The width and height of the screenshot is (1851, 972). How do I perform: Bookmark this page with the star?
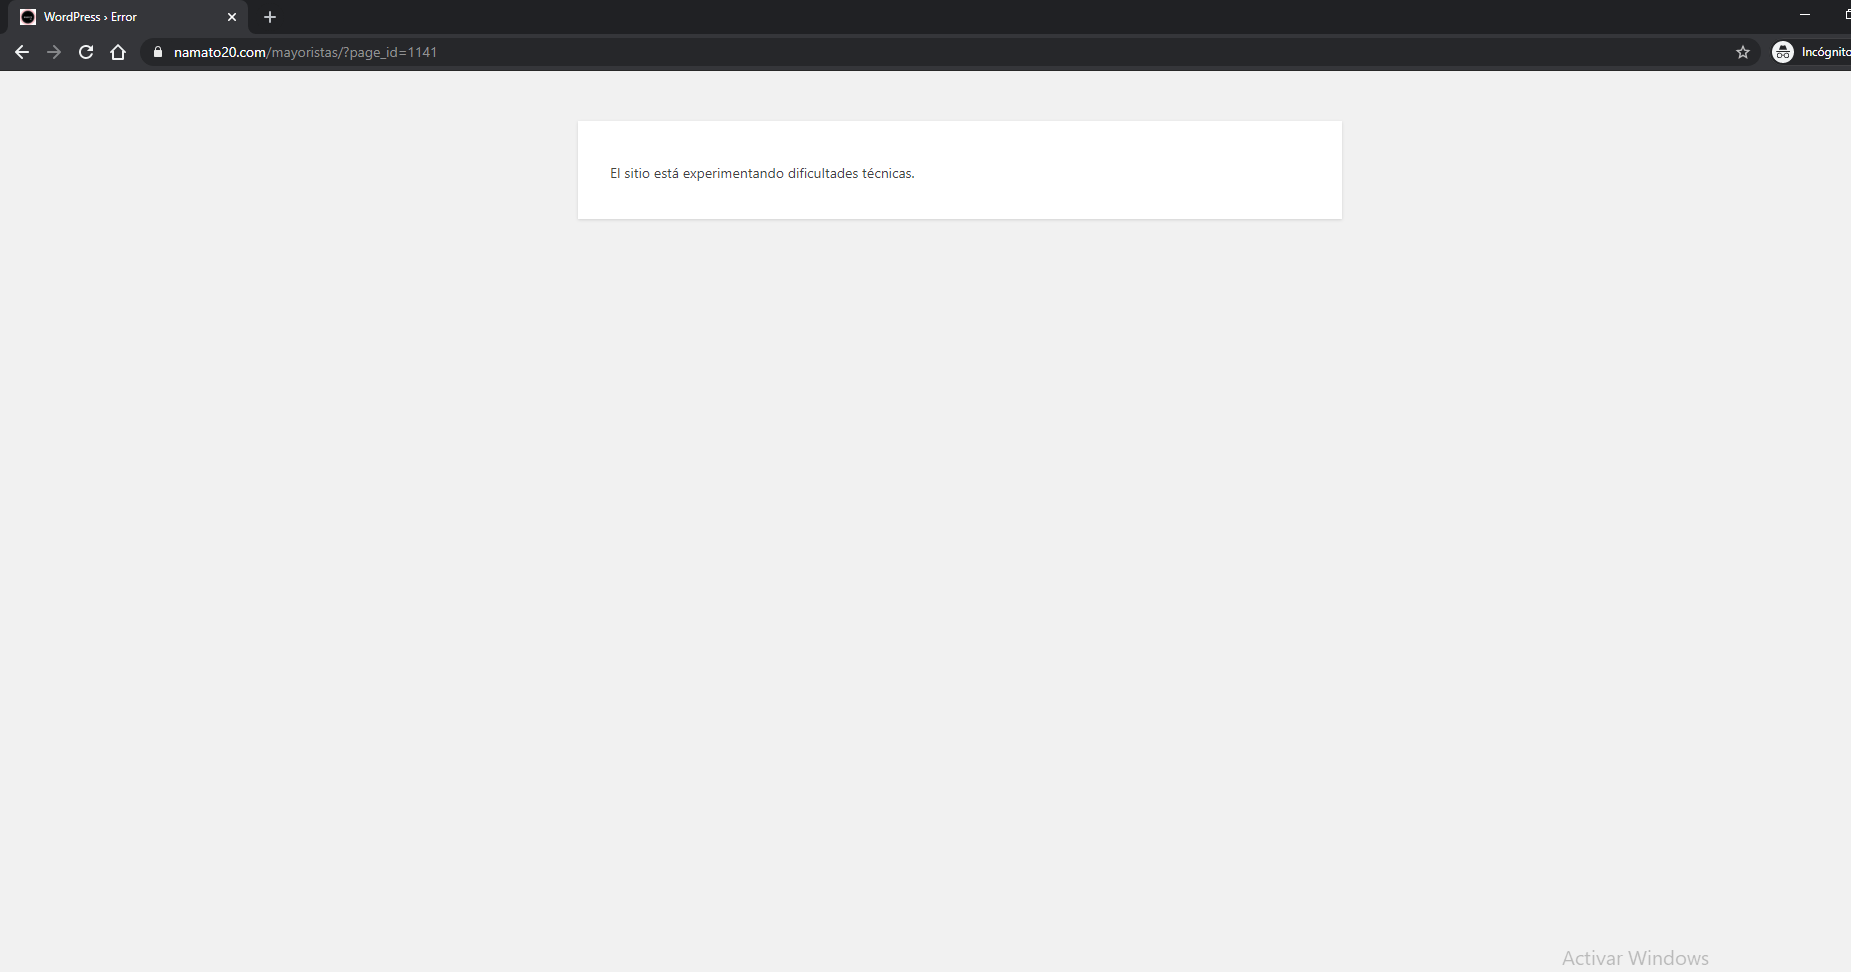(x=1743, y=52)
